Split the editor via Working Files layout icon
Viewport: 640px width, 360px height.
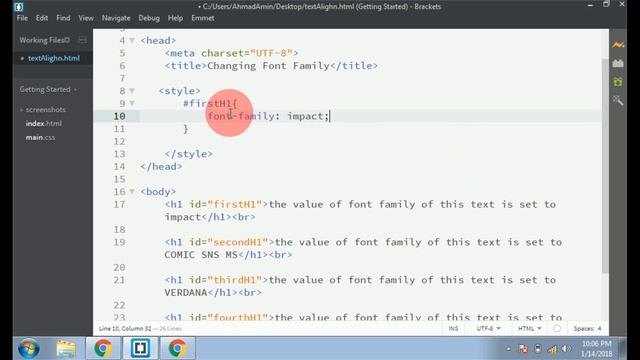click(82, 40)
